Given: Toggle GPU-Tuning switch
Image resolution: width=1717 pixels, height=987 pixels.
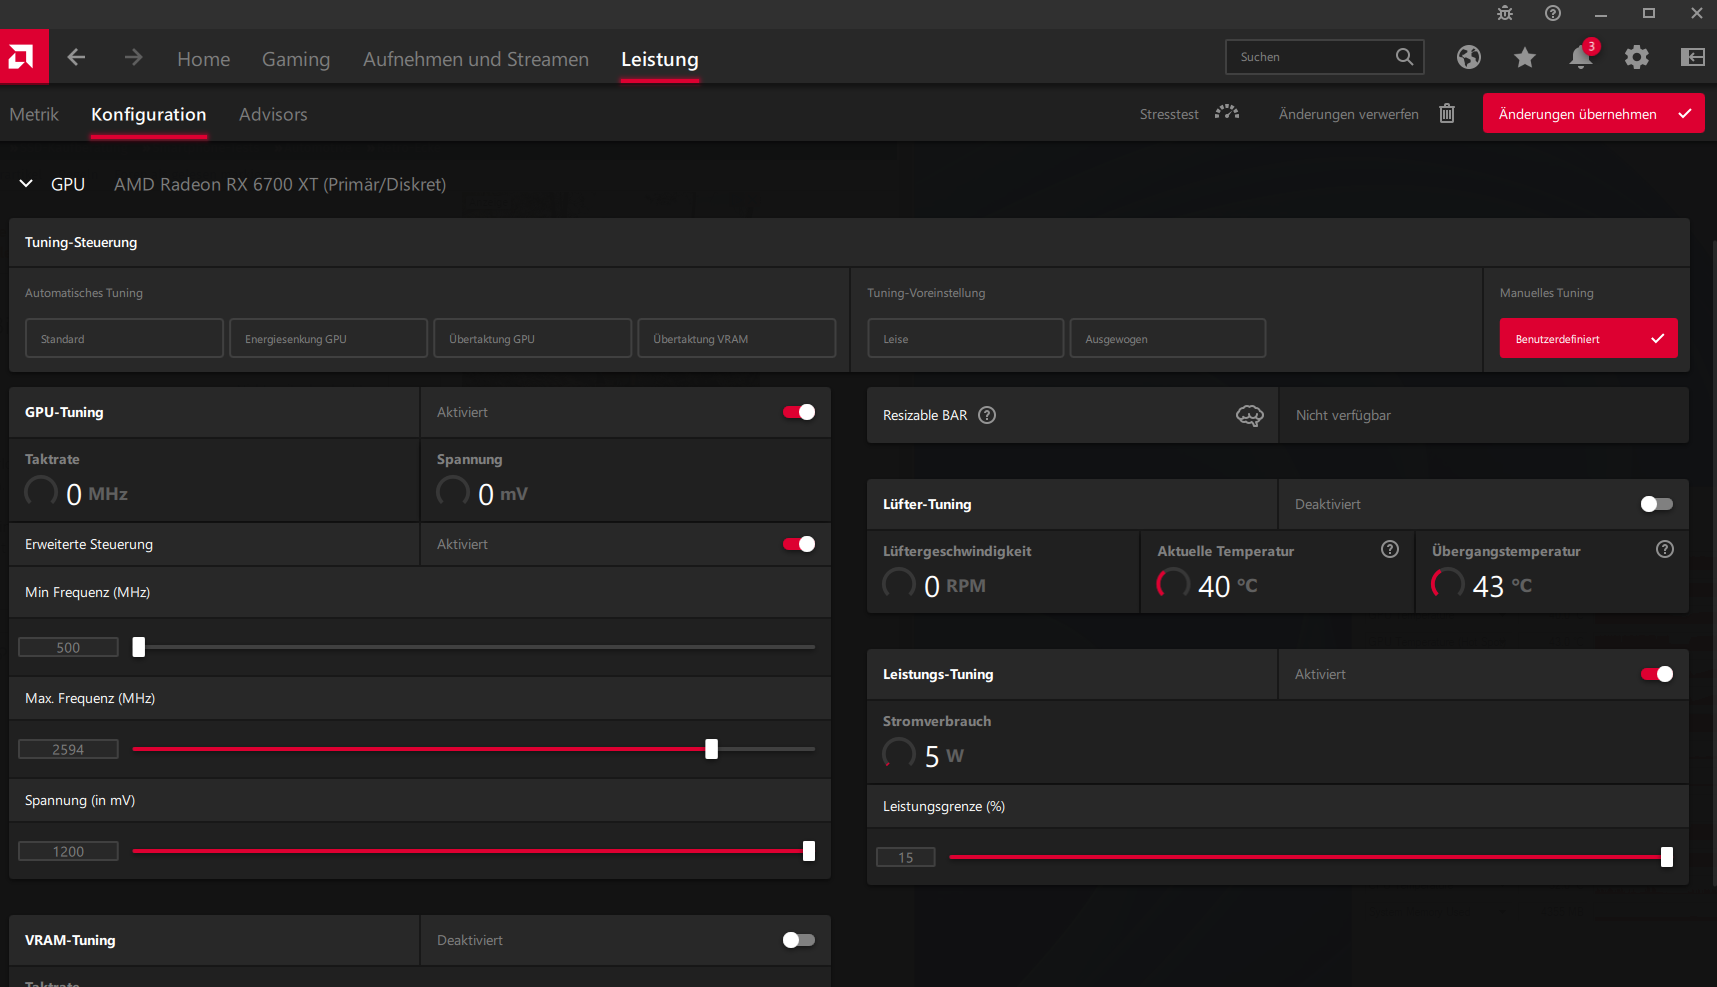Looking at the screenshot, I should pyautogui.click(x=799, y=412).
